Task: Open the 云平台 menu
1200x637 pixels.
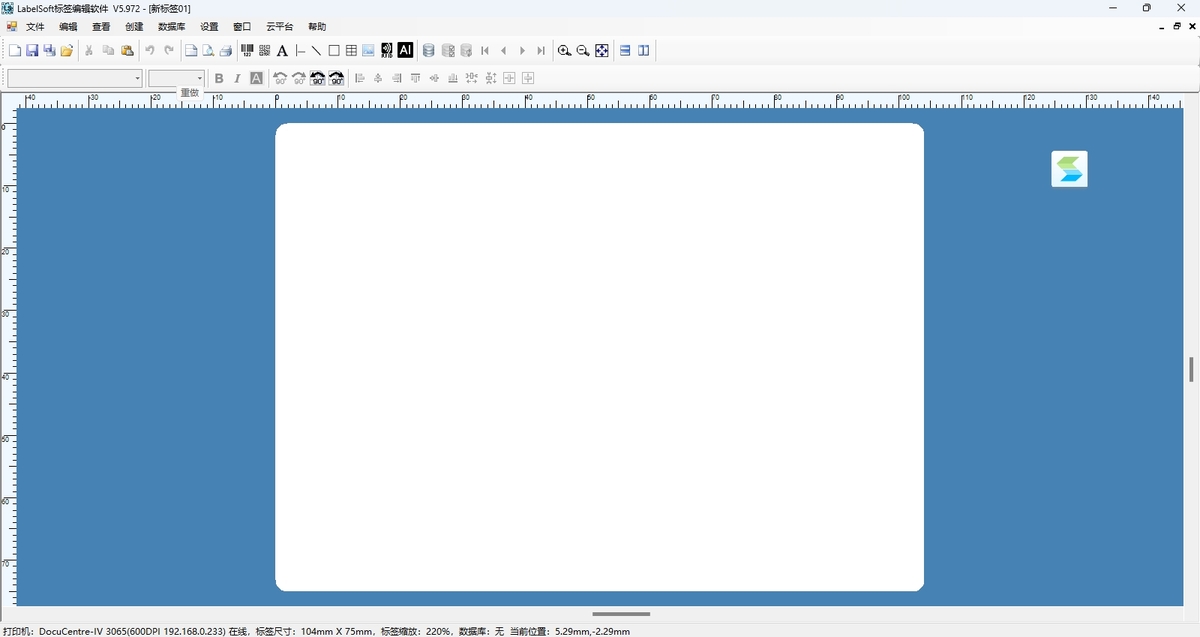Action: [279, 27]
